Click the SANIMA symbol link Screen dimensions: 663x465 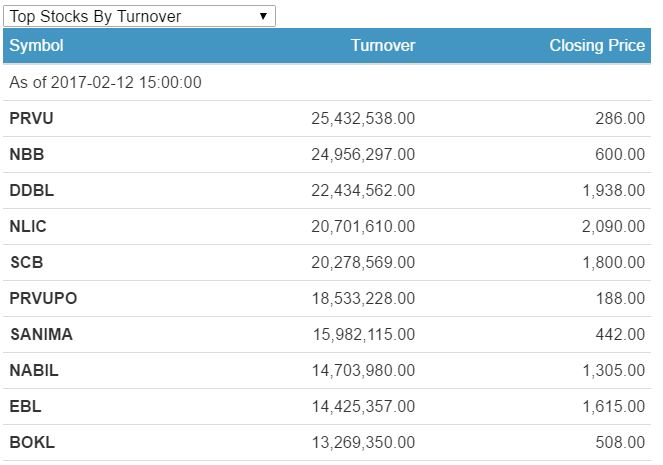[41, 335]
